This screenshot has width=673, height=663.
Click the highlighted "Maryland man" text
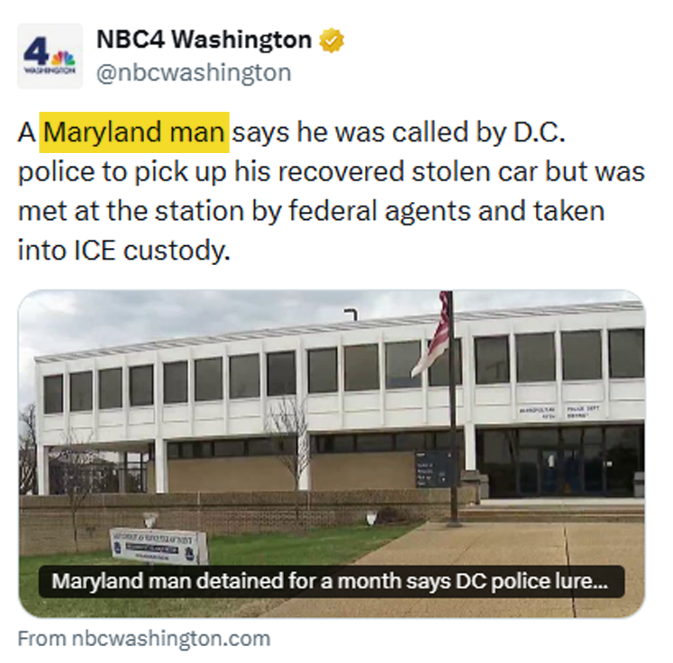135,132
